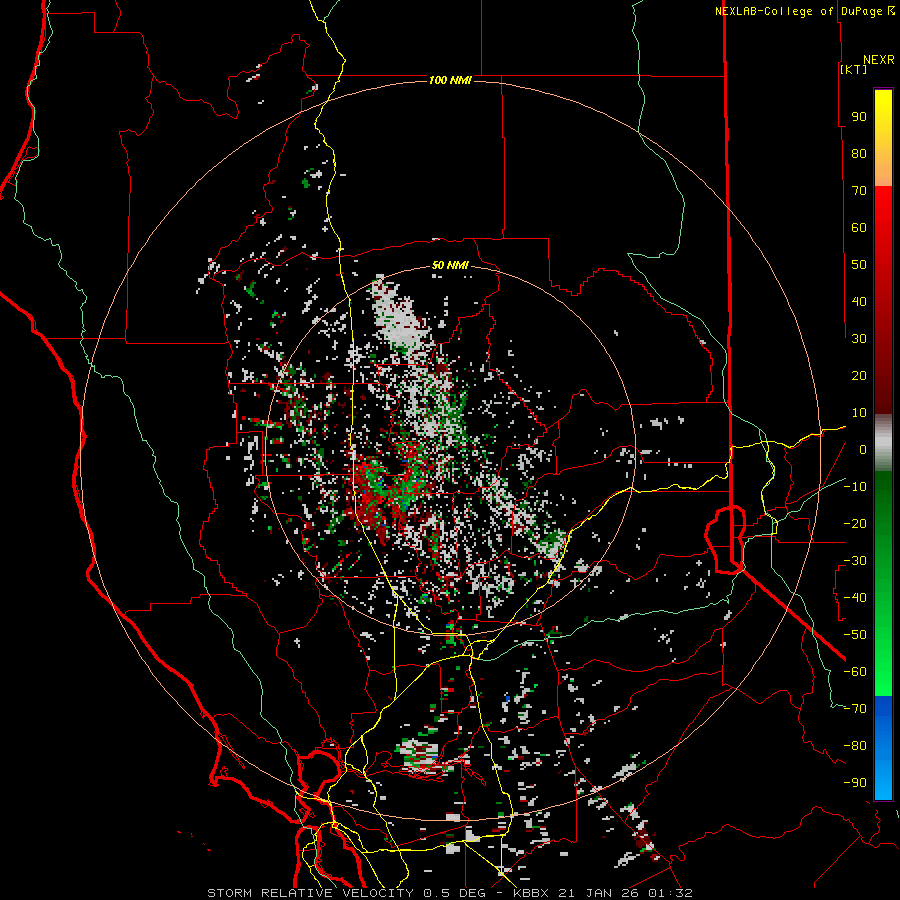Image resolution: width=900 pixels, height=900 pixels.
Task: Click the positive 90 scale label
Action: coord(859,117)
